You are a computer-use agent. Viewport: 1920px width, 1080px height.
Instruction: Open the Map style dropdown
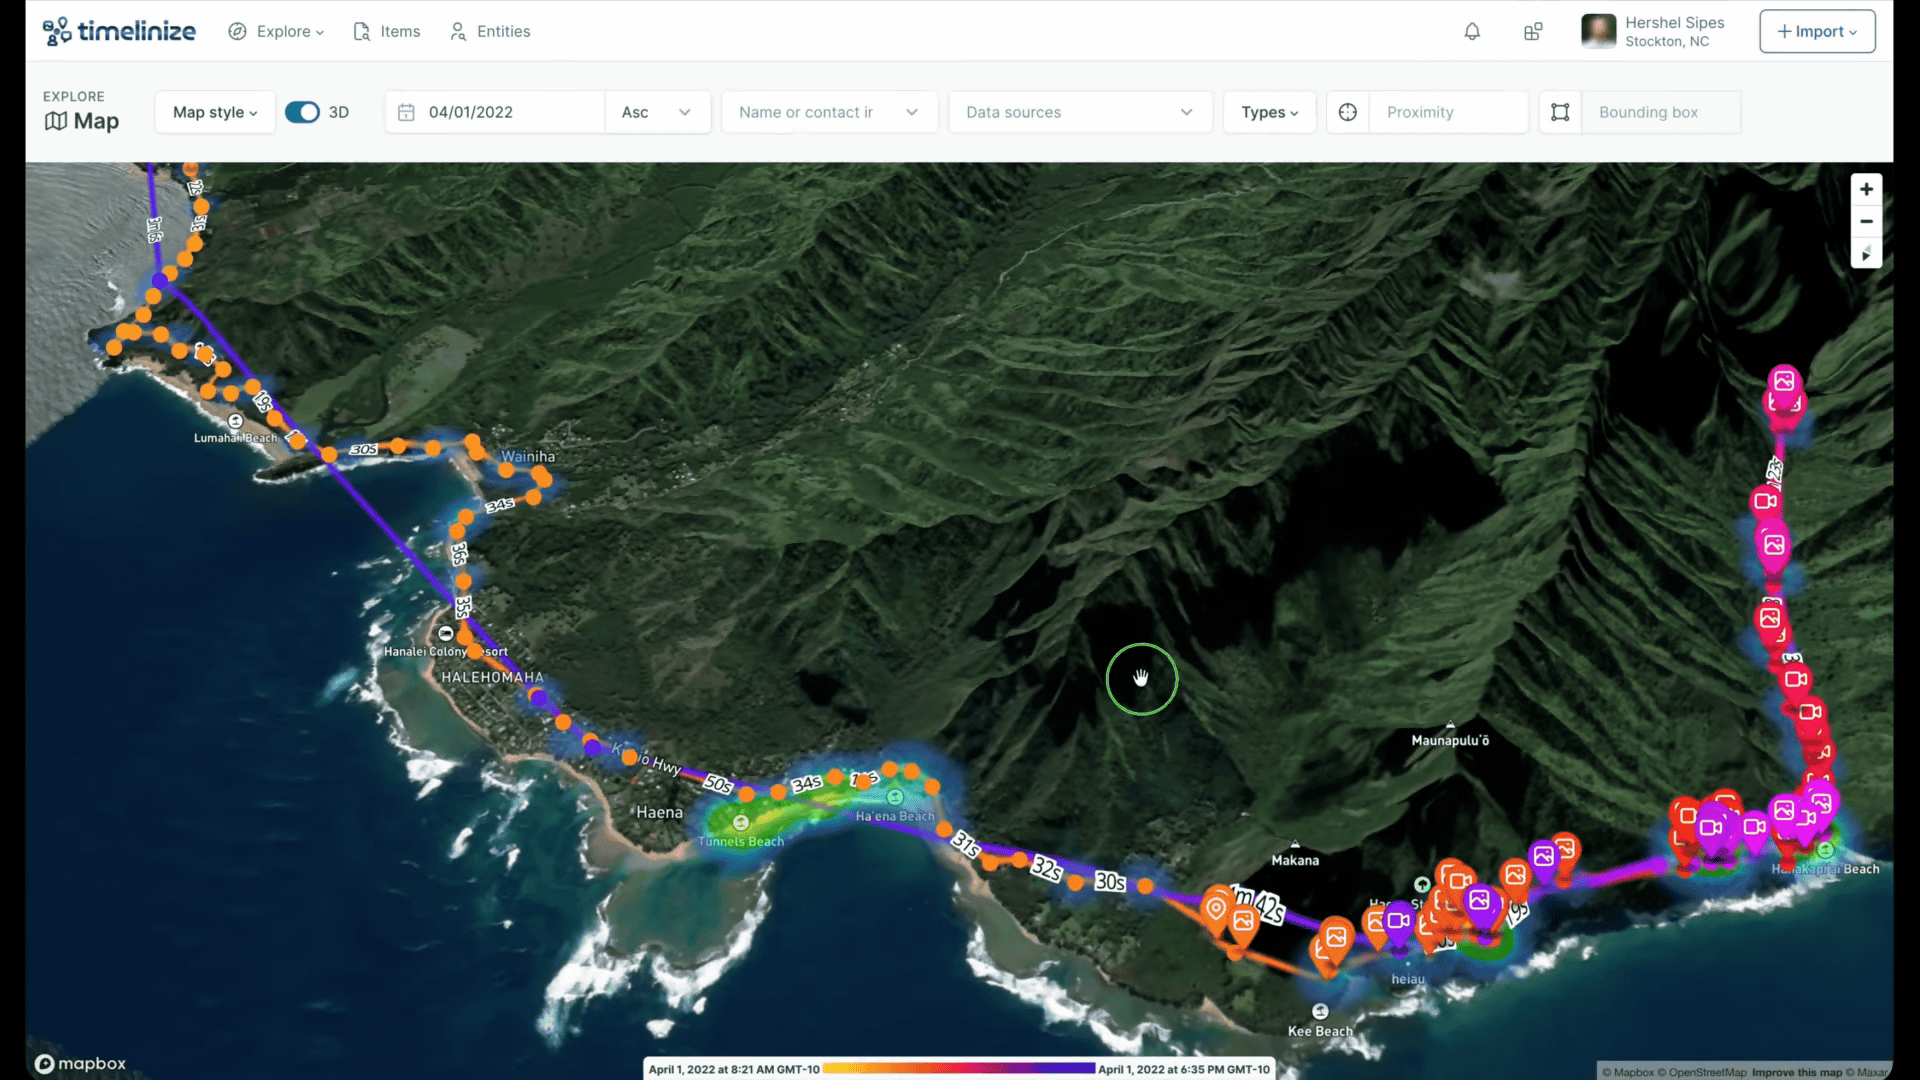pyautogui.click(x=215, y=112)
